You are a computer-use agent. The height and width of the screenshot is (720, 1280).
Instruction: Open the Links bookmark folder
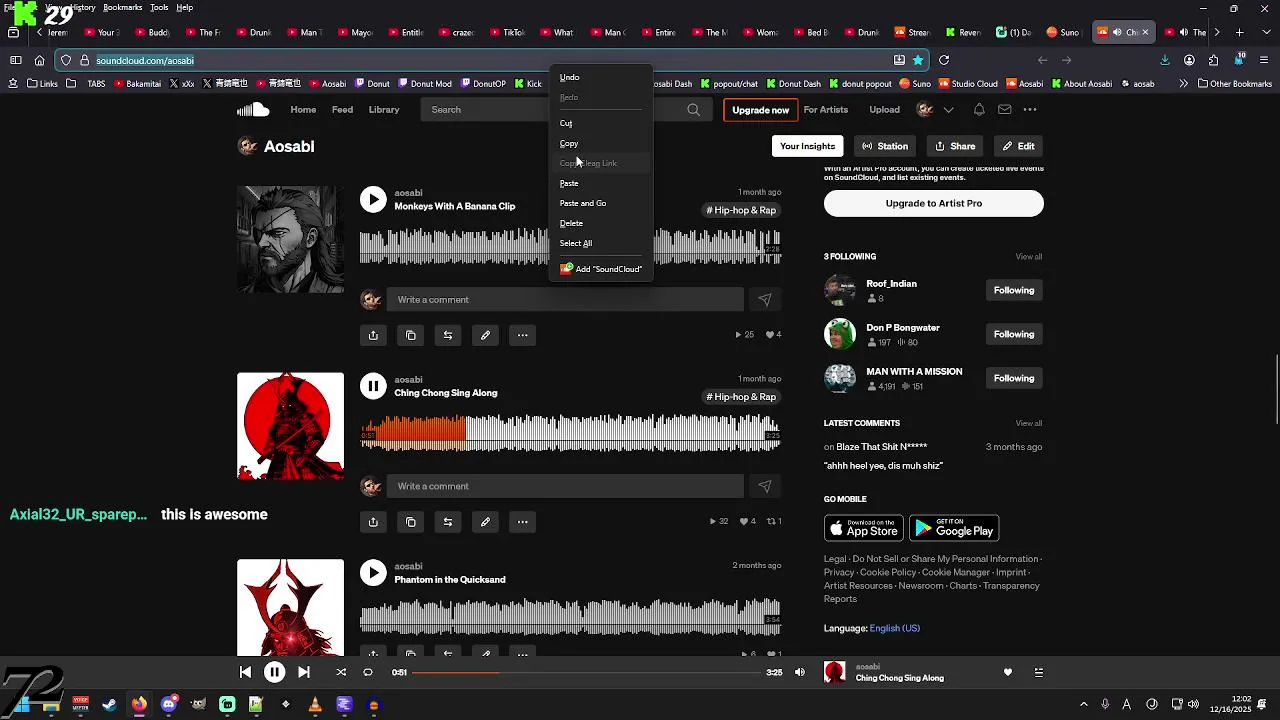point(42,84)
